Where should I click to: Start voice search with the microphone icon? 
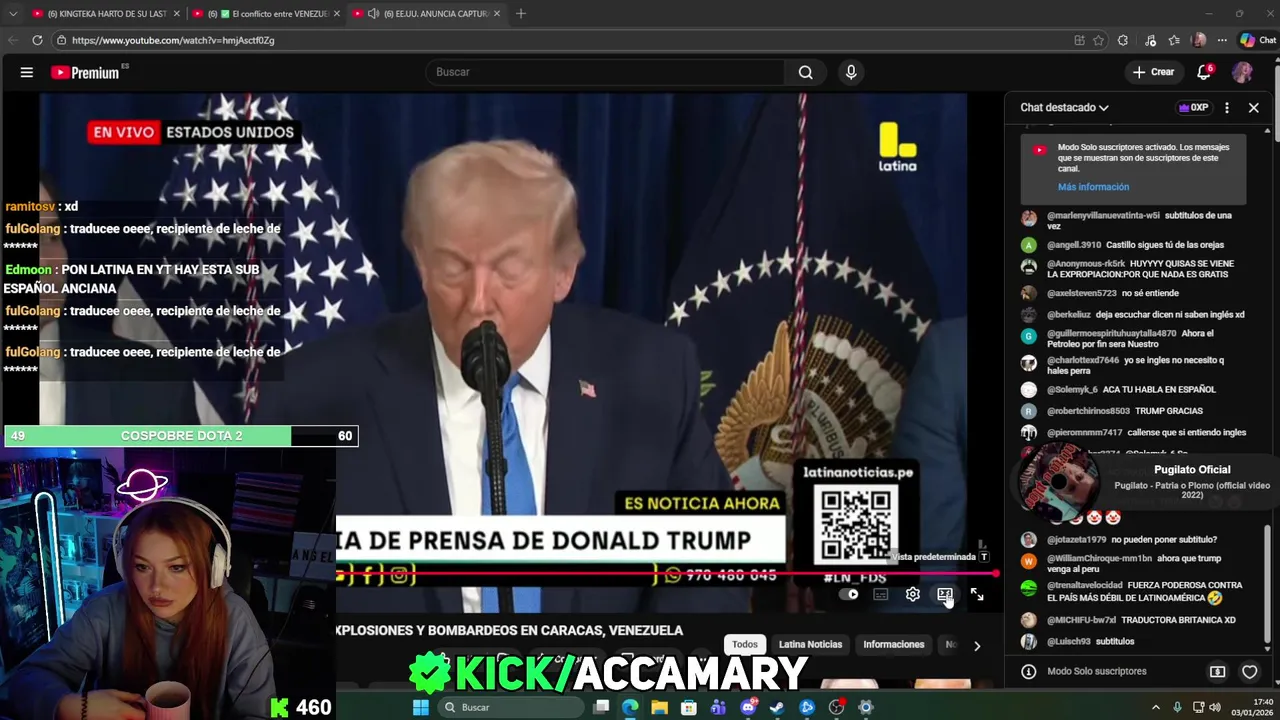tap(851, 72)
